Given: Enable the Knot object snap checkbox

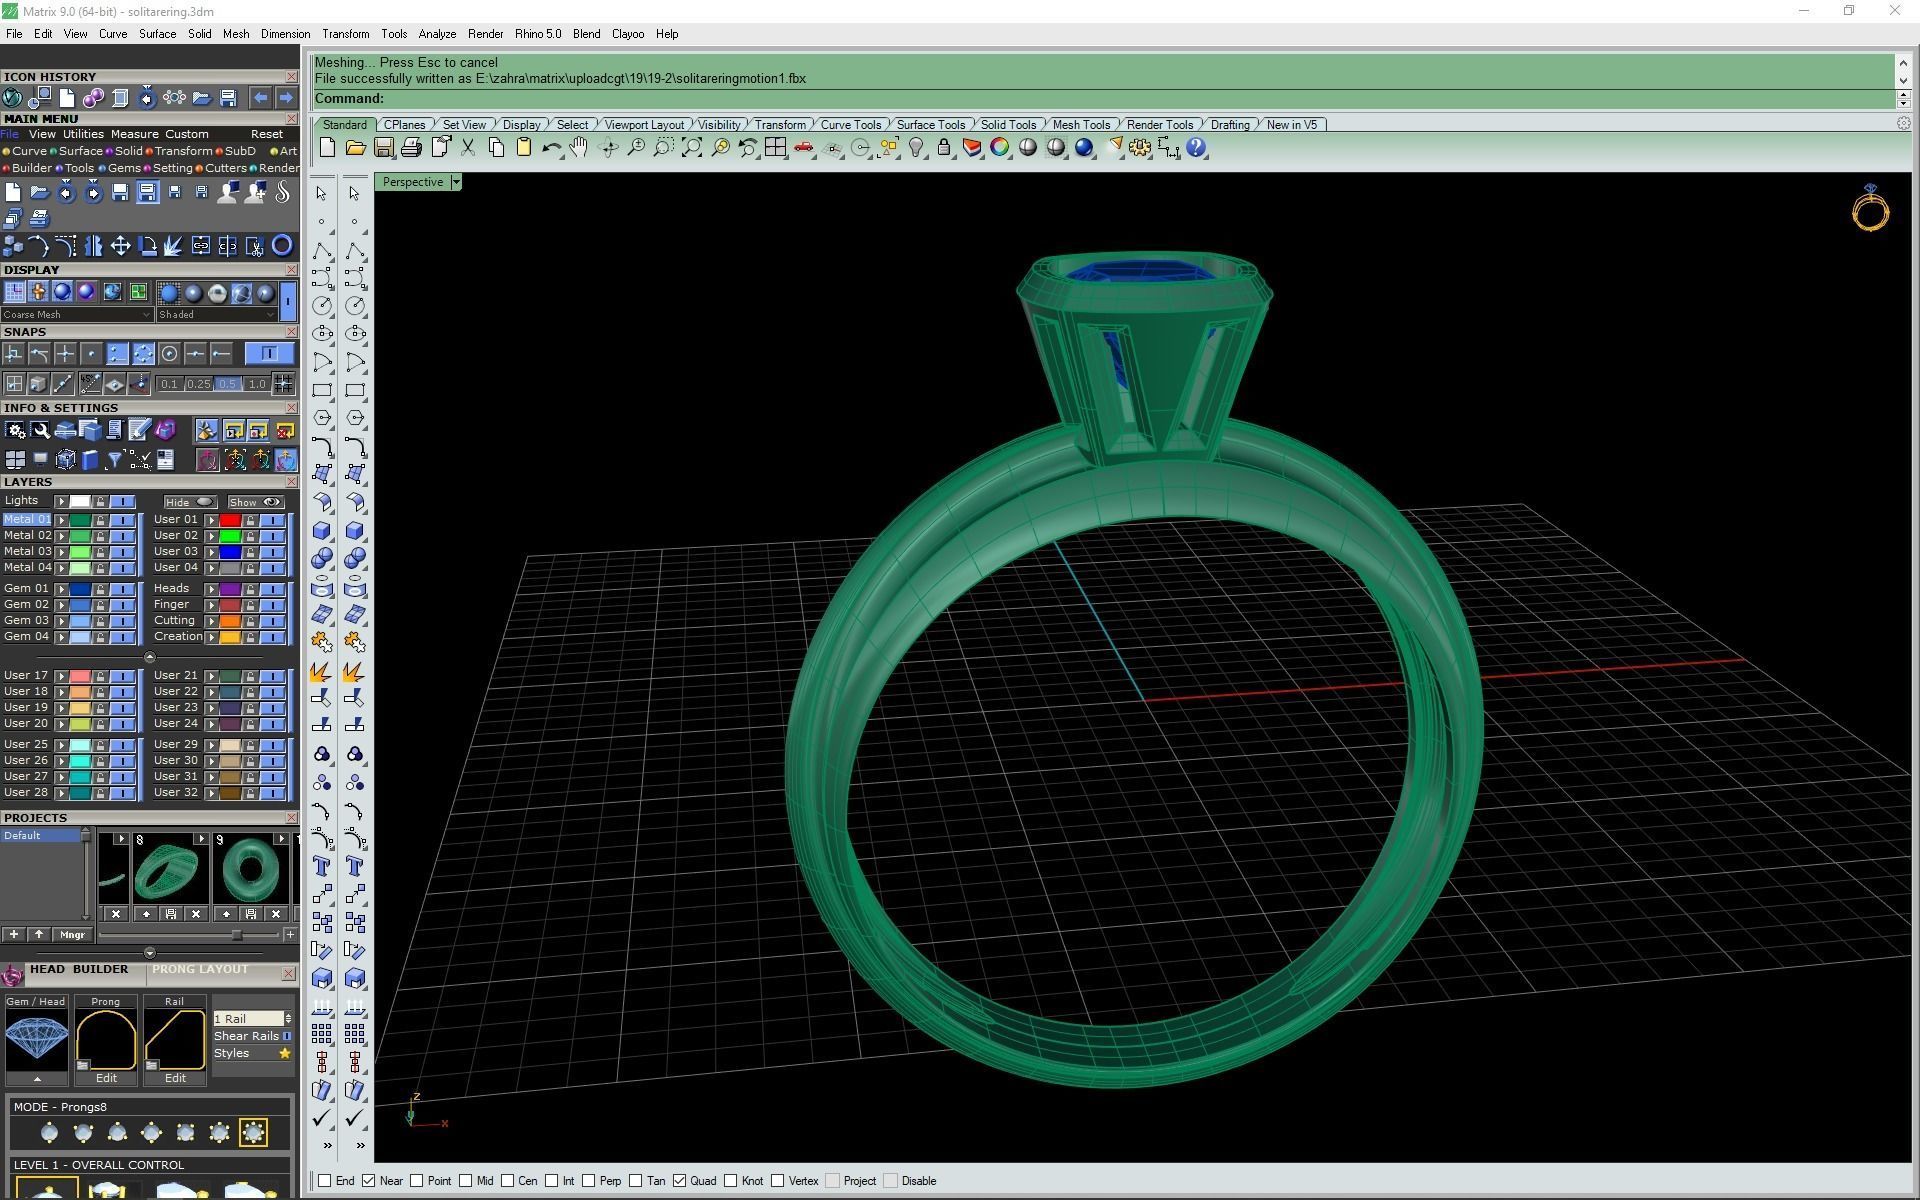Looking at the screenshot, I should pyautogui.click(x=731, y=1181).
